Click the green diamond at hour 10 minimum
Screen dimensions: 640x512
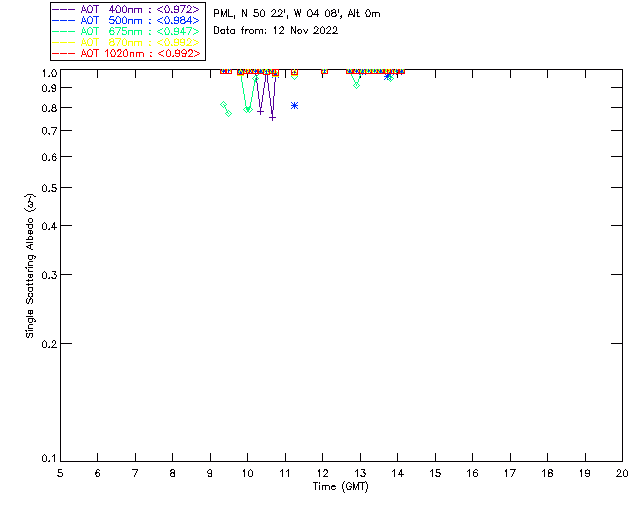247,109
